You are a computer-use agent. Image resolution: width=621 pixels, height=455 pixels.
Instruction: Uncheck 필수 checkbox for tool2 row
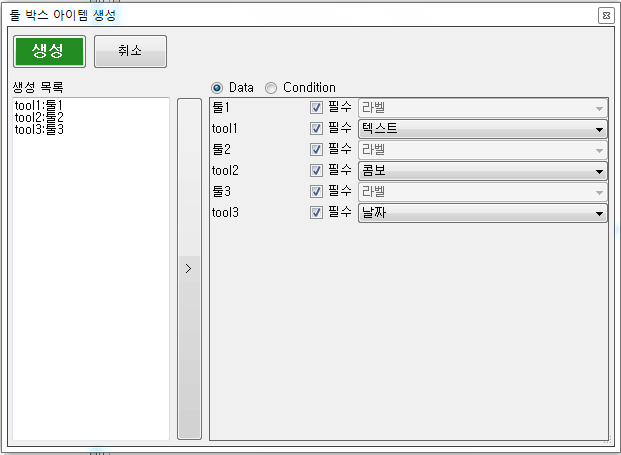[316, 170]
